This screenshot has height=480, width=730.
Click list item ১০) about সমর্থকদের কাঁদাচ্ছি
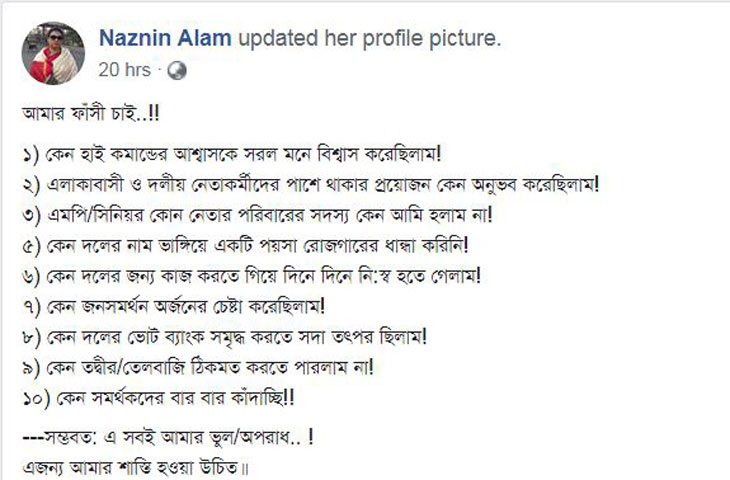(x=158, y=398)
